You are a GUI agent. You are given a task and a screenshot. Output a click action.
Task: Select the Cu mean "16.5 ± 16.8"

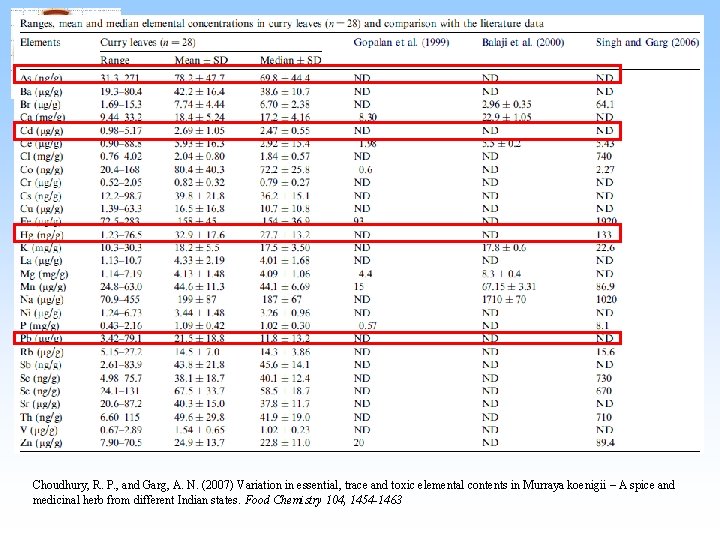pyautogui.click(x=199, y=209)
